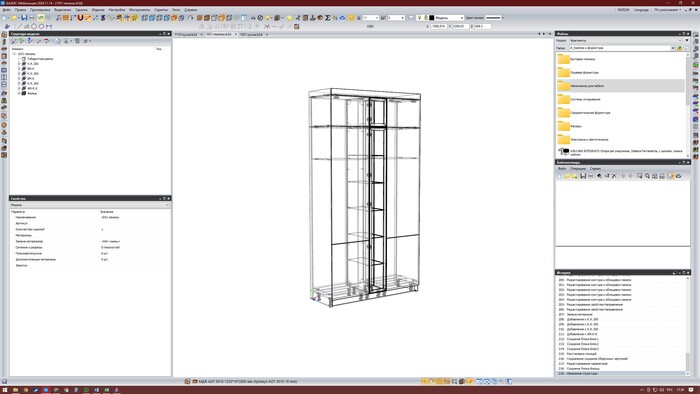Click the Undo arrow in the main toolbar
Screen dimensions: 700x394
click(x=41, y=18)
